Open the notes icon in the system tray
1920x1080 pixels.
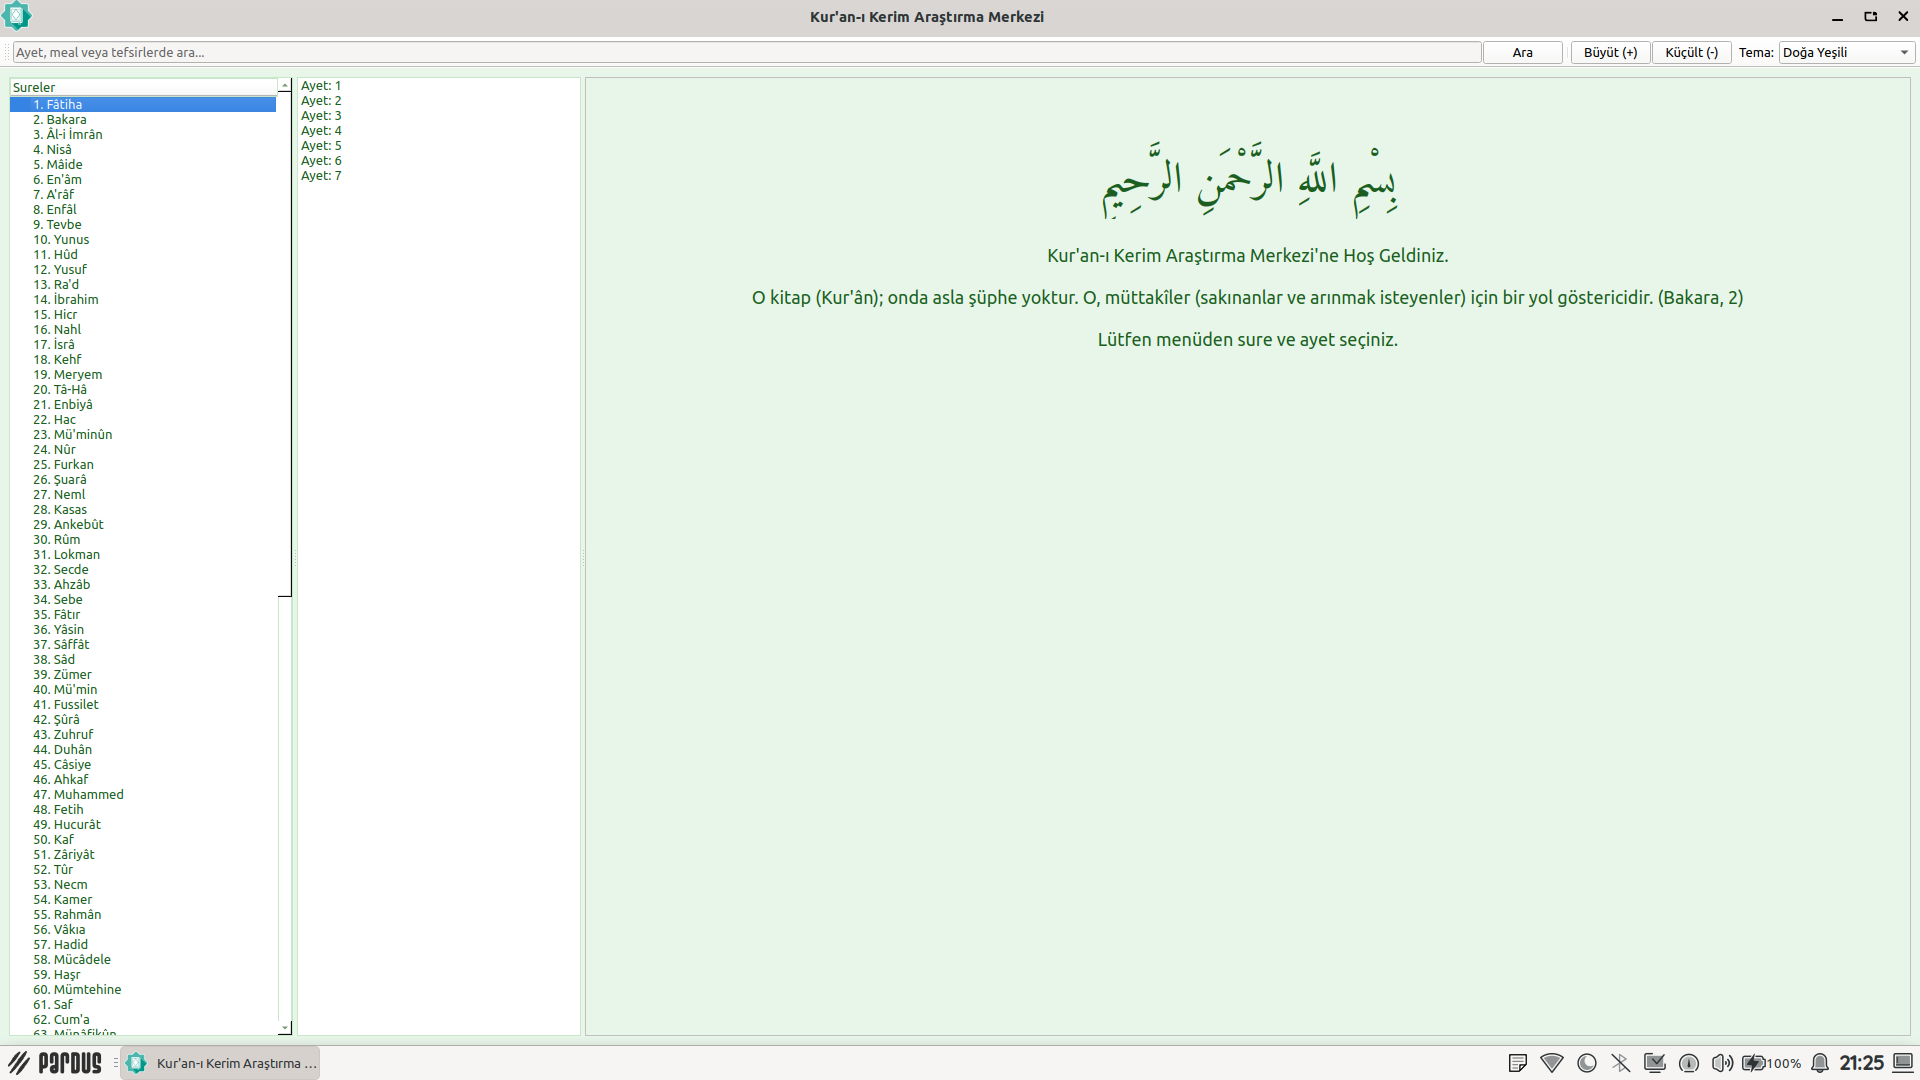tap(1517, 1063)
